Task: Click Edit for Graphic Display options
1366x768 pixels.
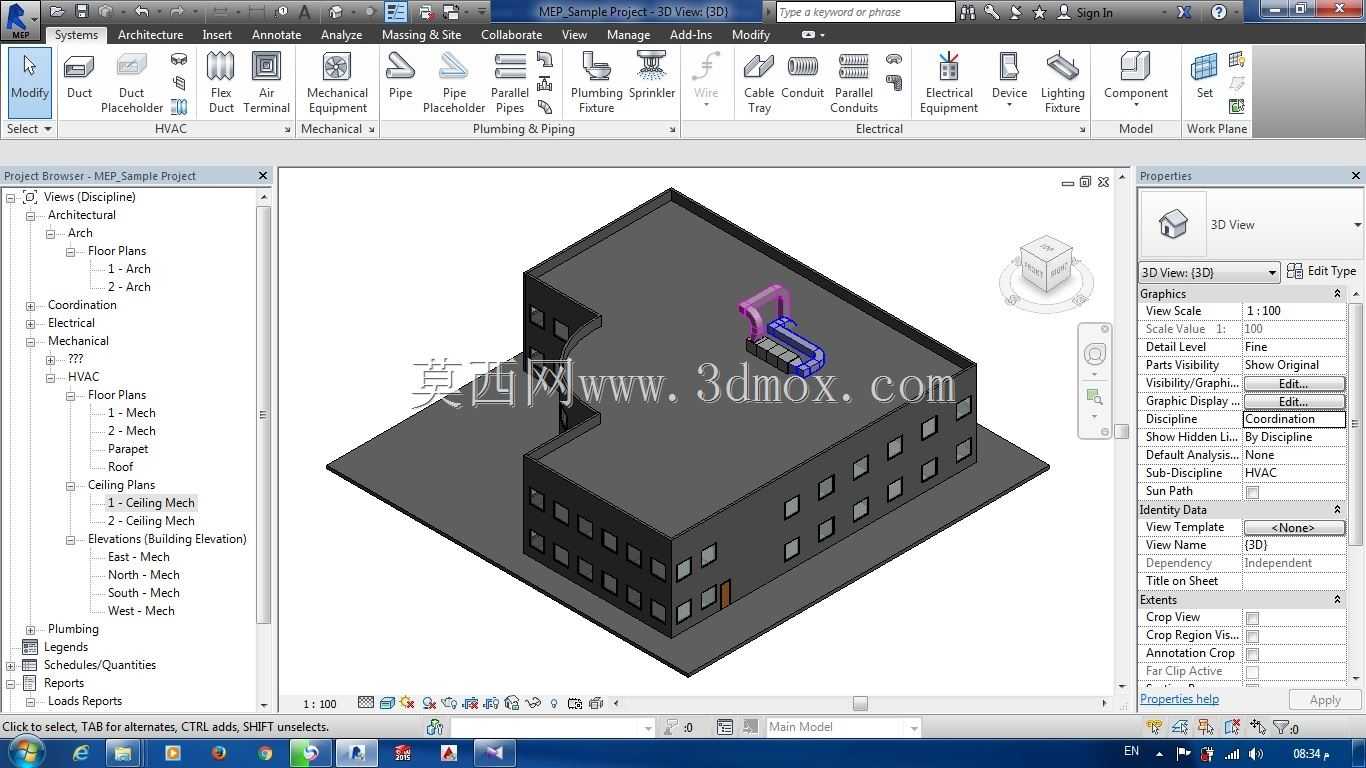Action: point(1293,402)
